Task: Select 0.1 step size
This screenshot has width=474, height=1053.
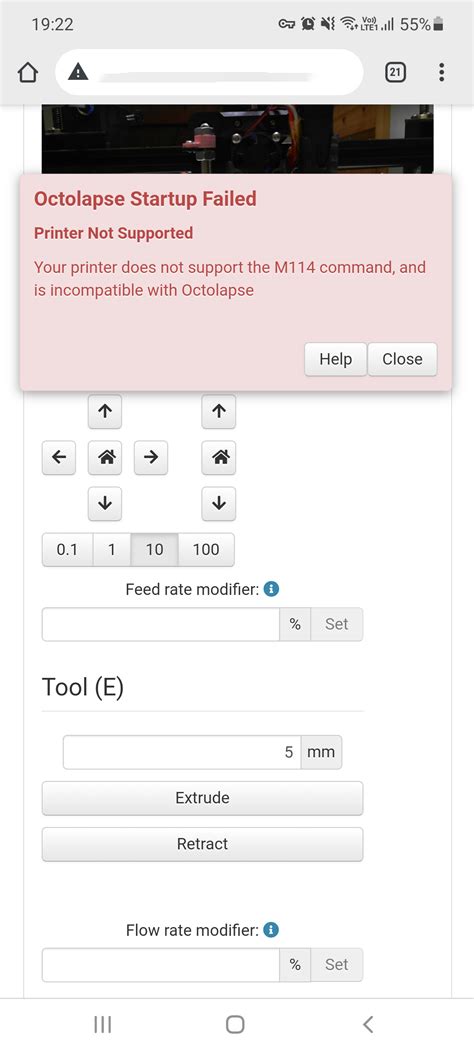Action: [67, 549]
